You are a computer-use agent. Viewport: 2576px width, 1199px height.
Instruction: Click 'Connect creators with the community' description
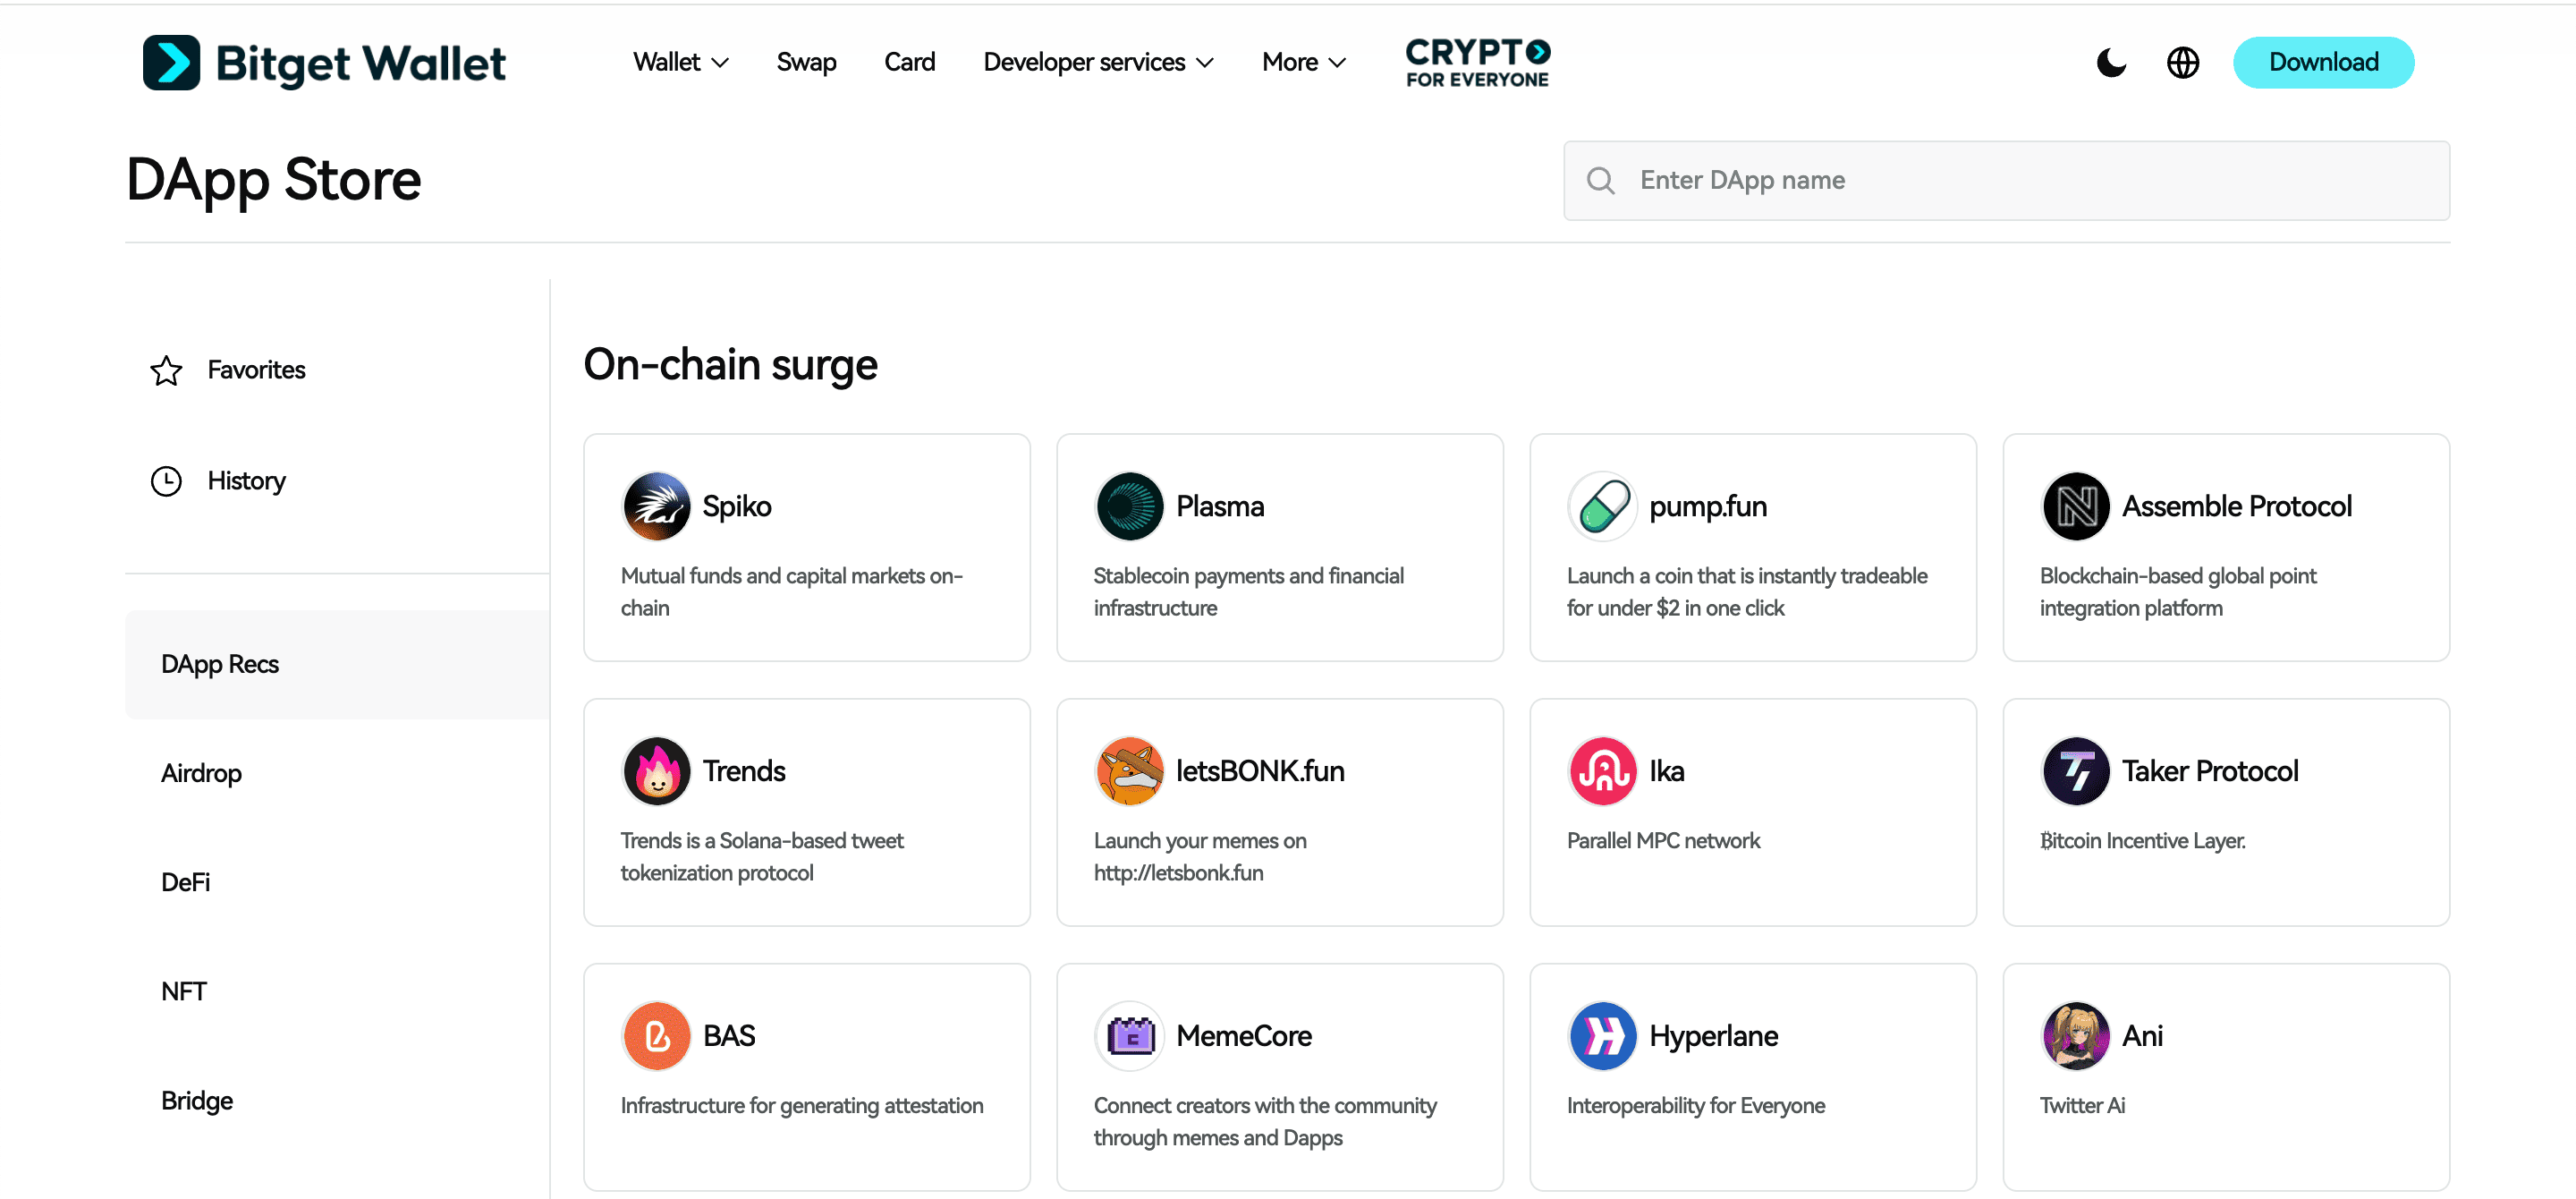pyautogui.click(x=1264, y=1122)
